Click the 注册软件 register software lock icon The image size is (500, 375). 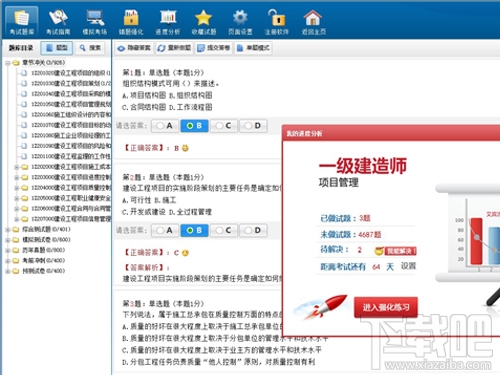click(277, 22)
